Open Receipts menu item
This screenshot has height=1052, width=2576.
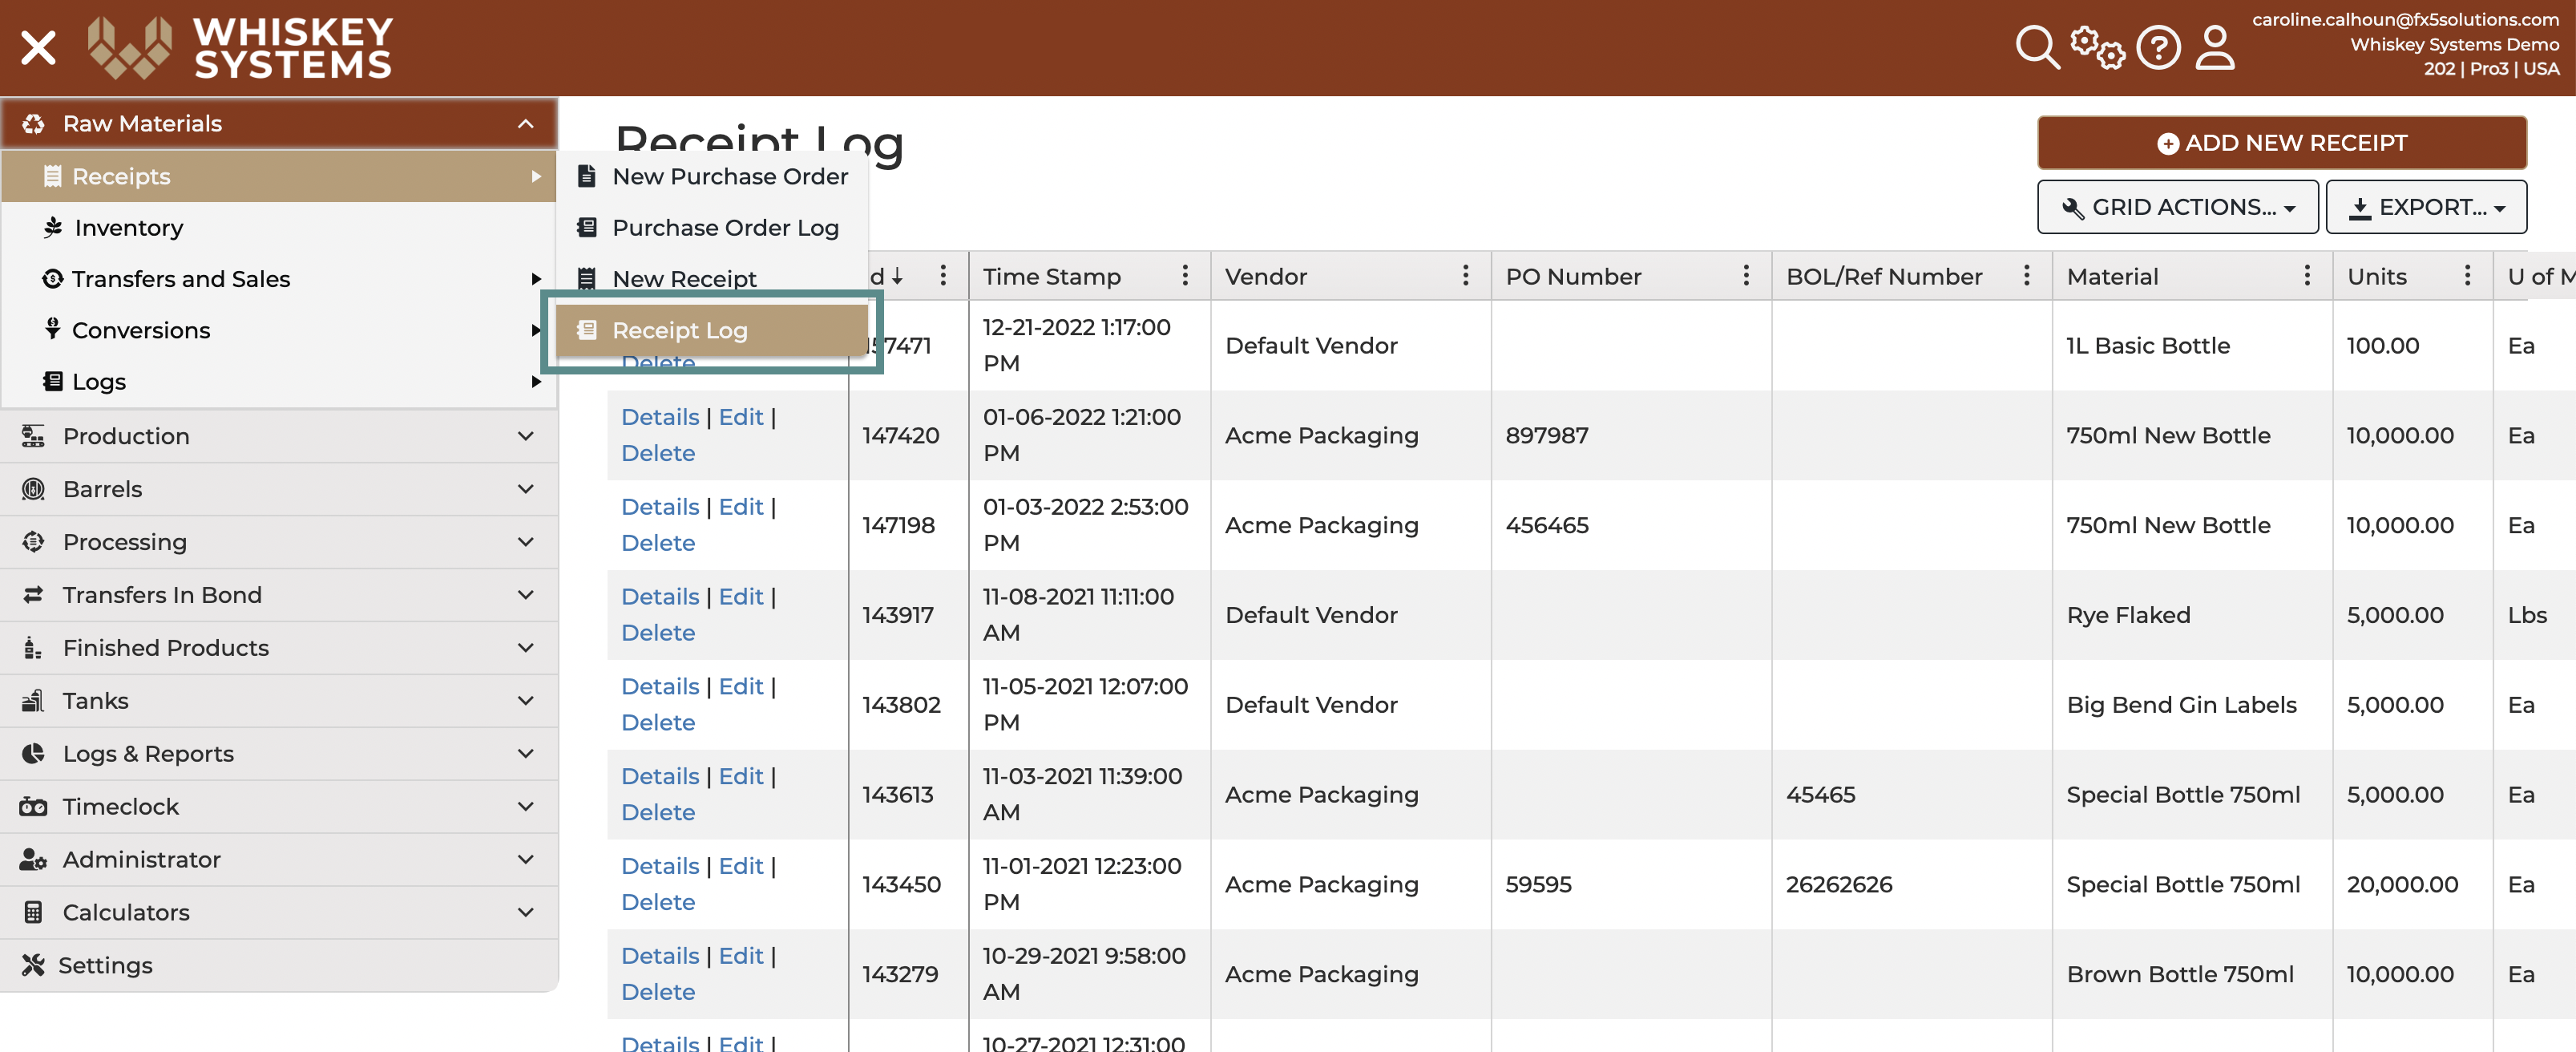279,176
